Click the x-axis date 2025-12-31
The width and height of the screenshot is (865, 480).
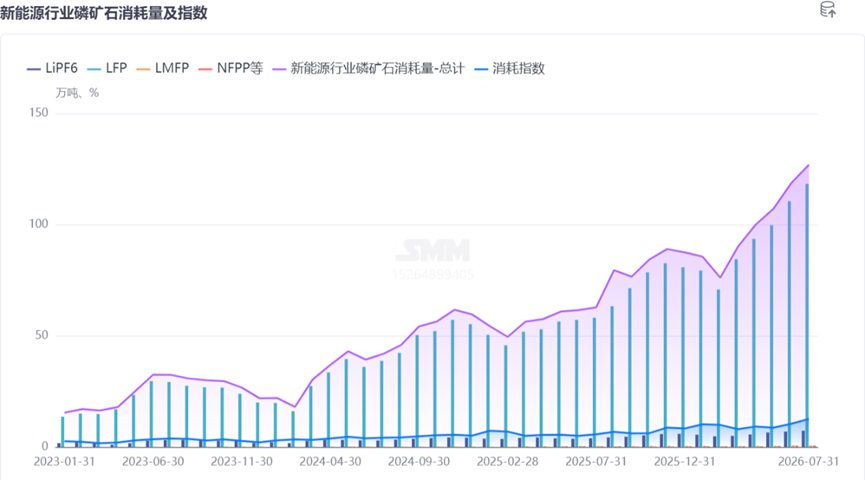click(x=685, y=461)
